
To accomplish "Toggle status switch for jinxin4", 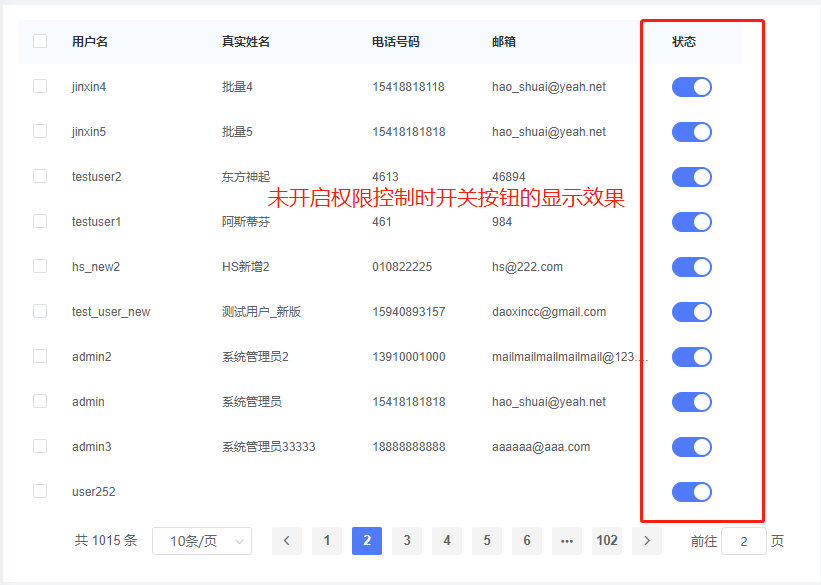I will point(691,87).
